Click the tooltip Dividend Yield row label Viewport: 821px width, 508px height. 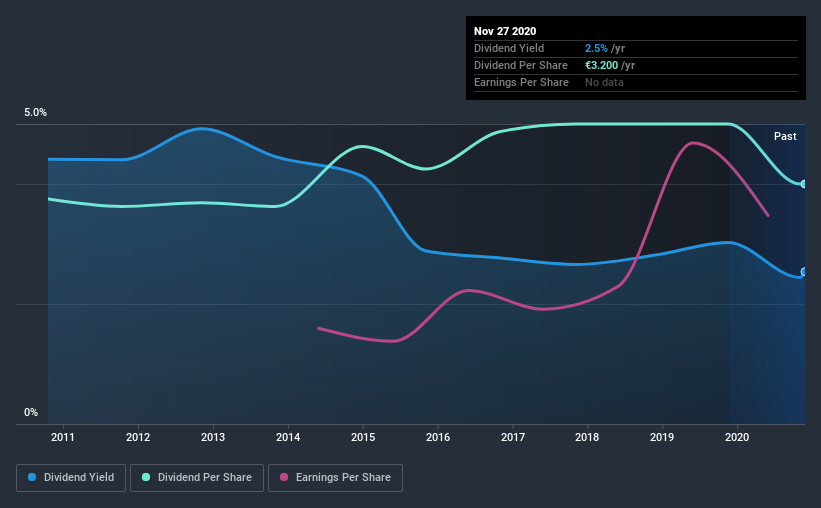[x=509, y=48]
